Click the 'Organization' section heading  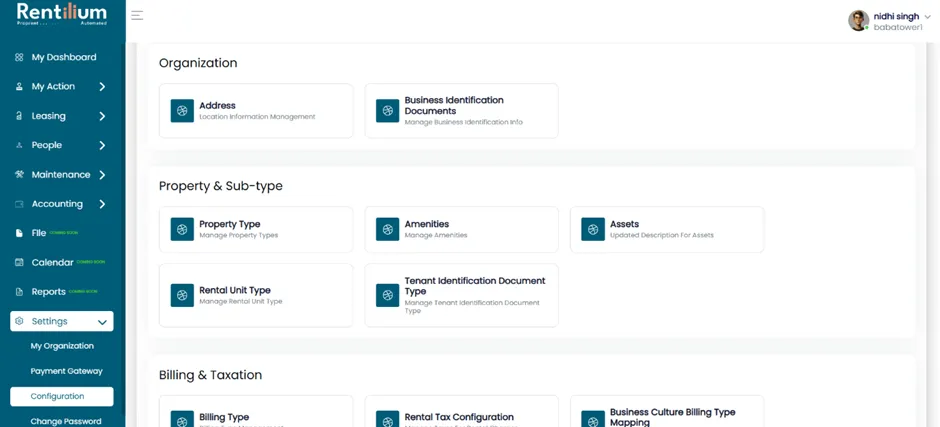198,63
